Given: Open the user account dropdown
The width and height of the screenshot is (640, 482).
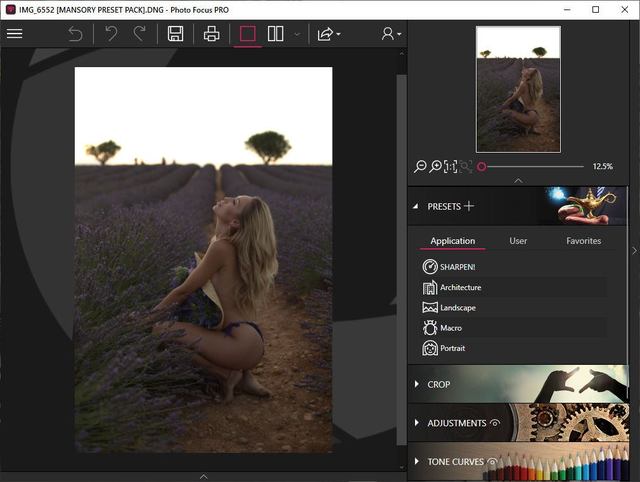Looking at the screenshot, I should 390,33.
